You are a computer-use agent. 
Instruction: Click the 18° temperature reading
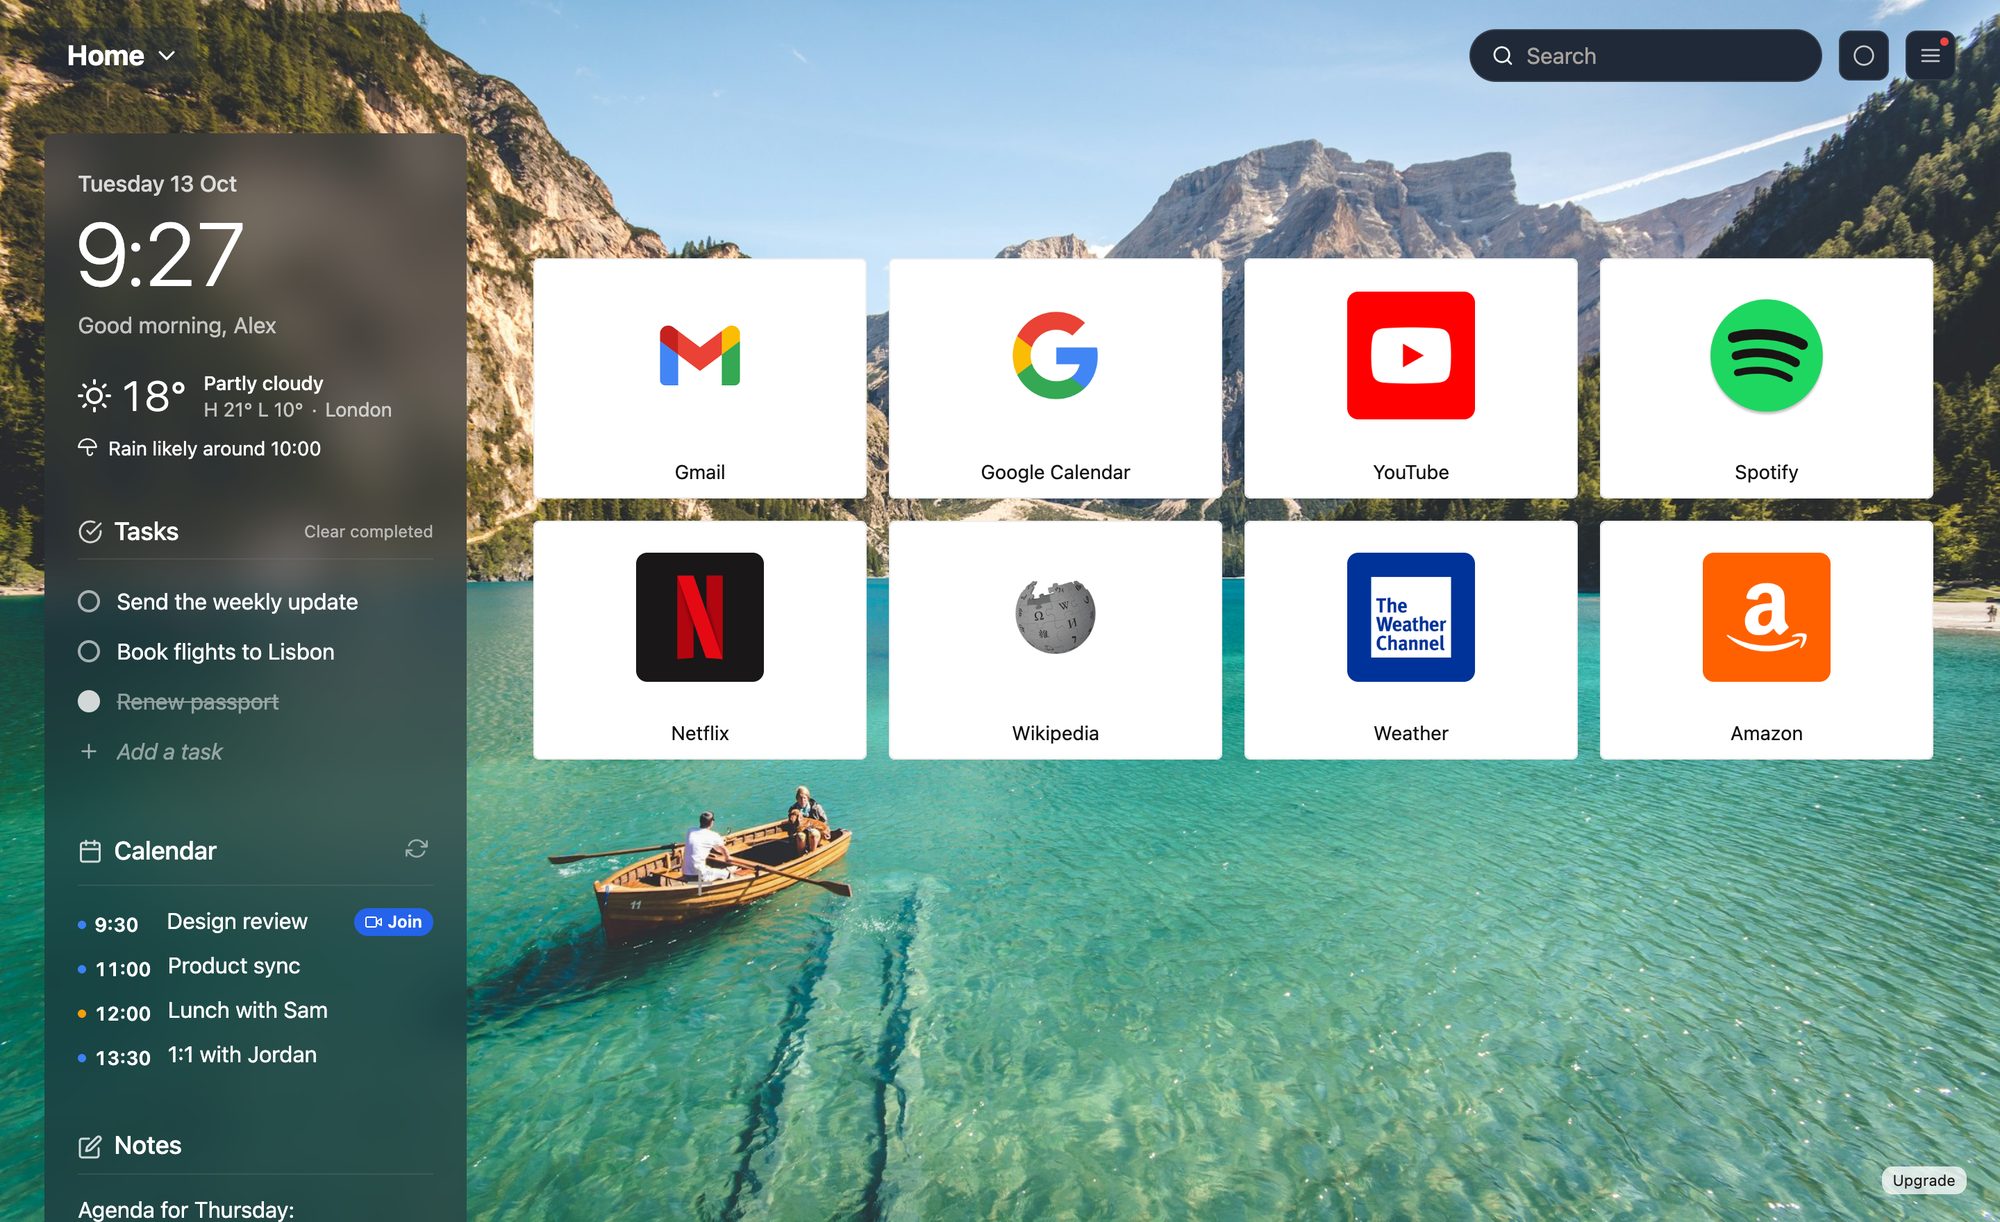(153, 396)
